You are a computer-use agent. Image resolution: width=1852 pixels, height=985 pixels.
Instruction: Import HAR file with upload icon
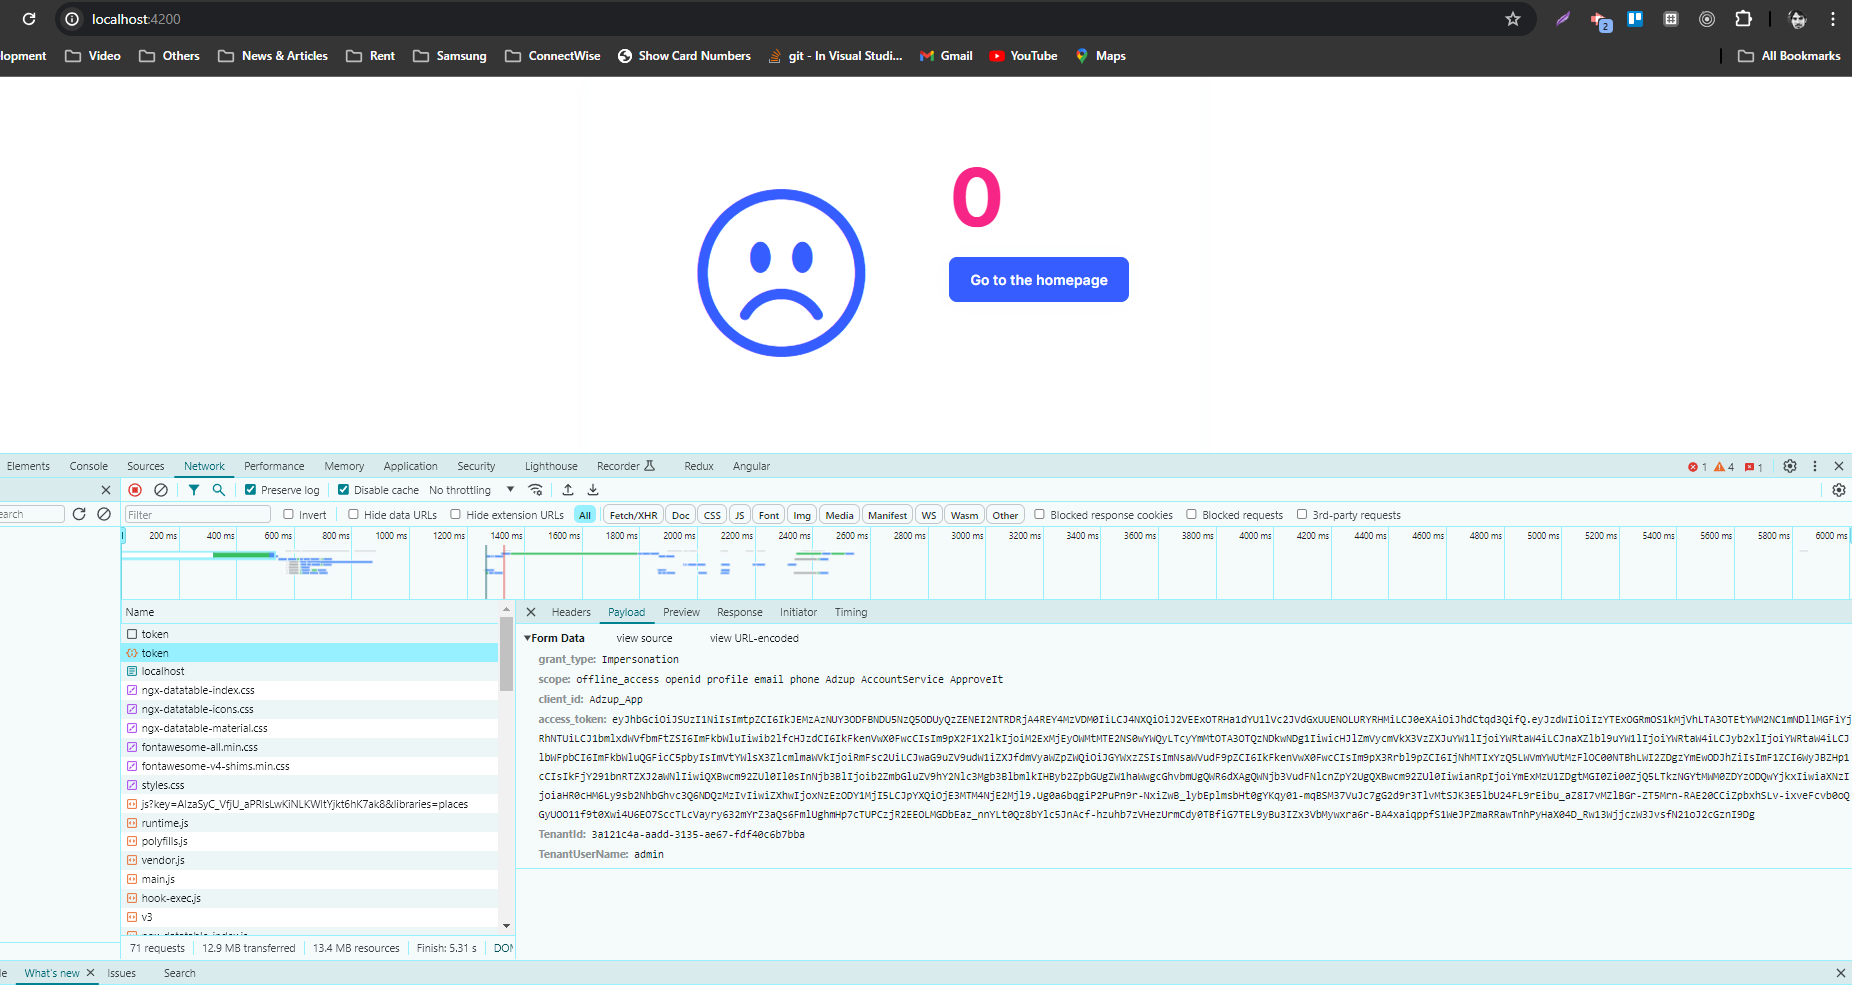568,490
